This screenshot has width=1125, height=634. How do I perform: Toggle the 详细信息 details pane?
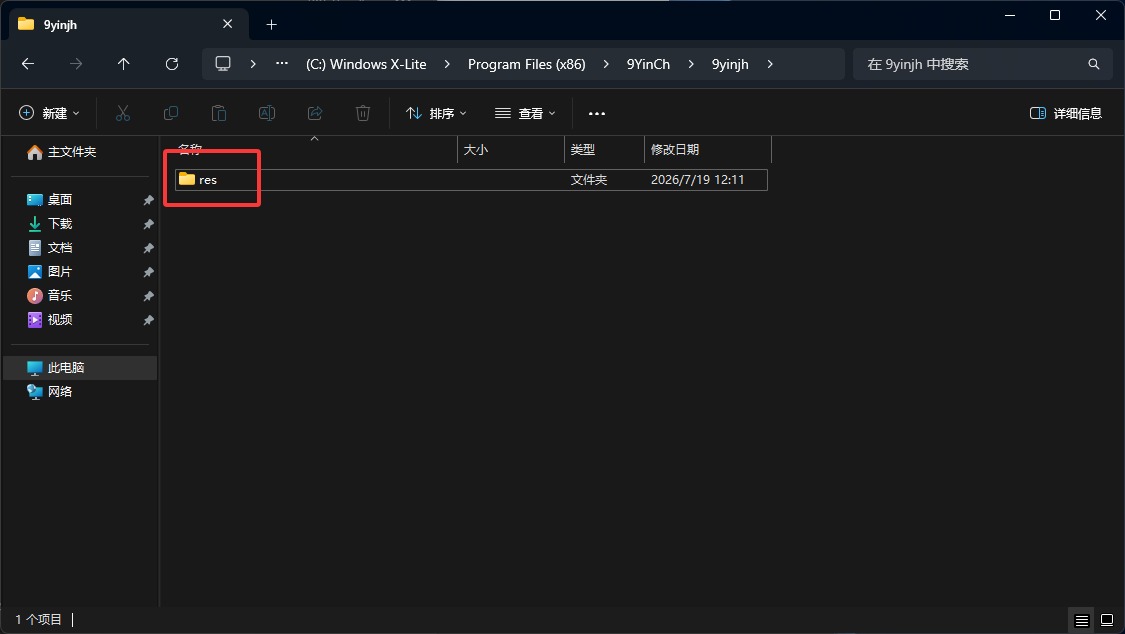(1065, 113)
